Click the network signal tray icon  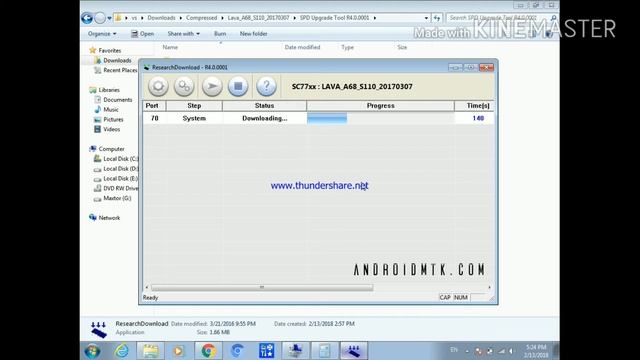(x=502, y=351)
